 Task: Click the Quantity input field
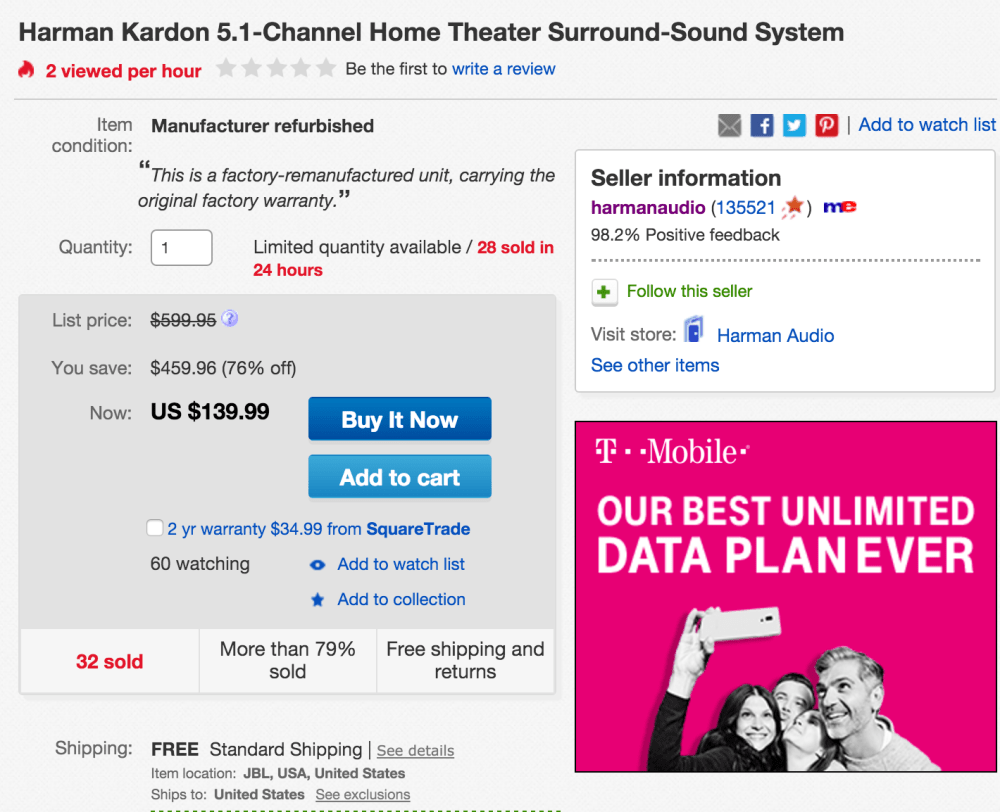(181, 247)
